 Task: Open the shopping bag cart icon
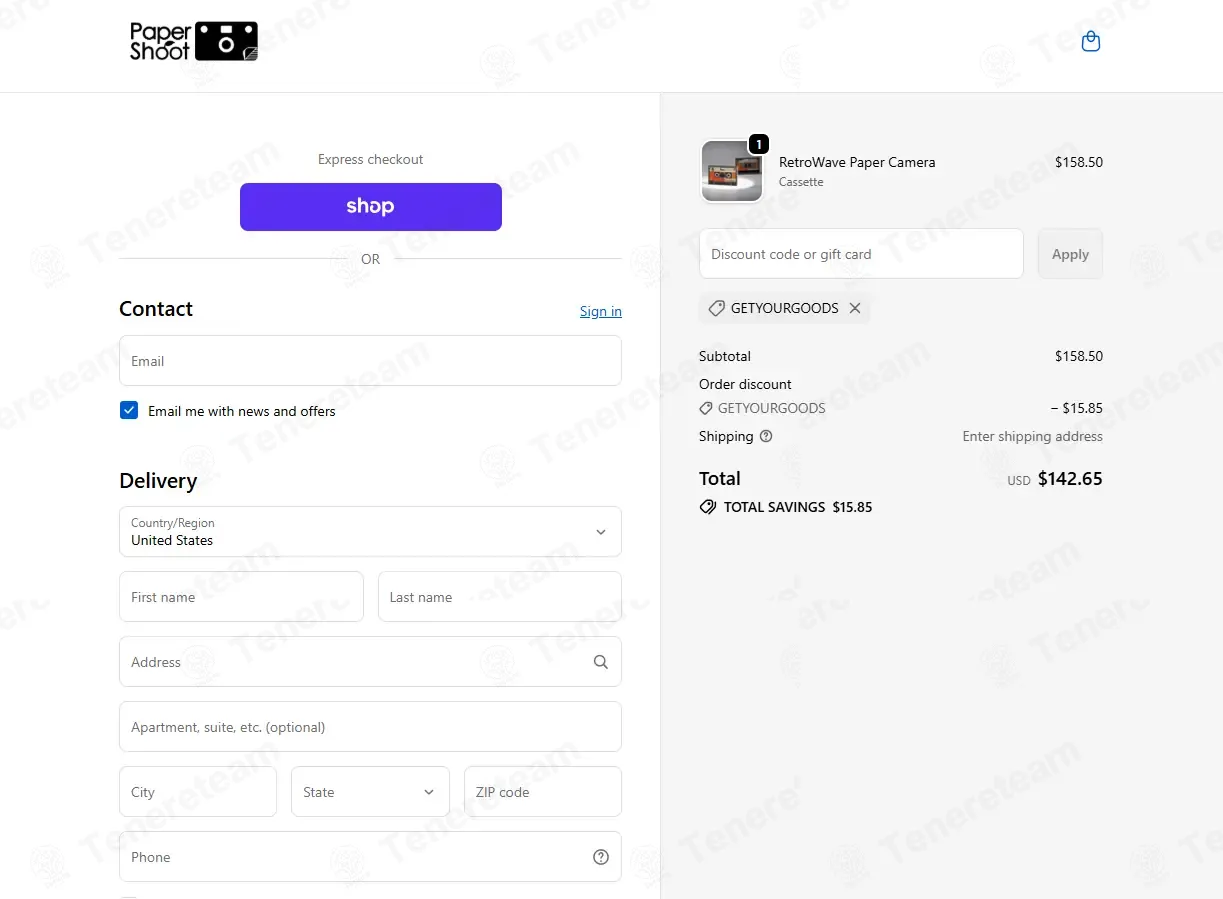click(1091, 42)
